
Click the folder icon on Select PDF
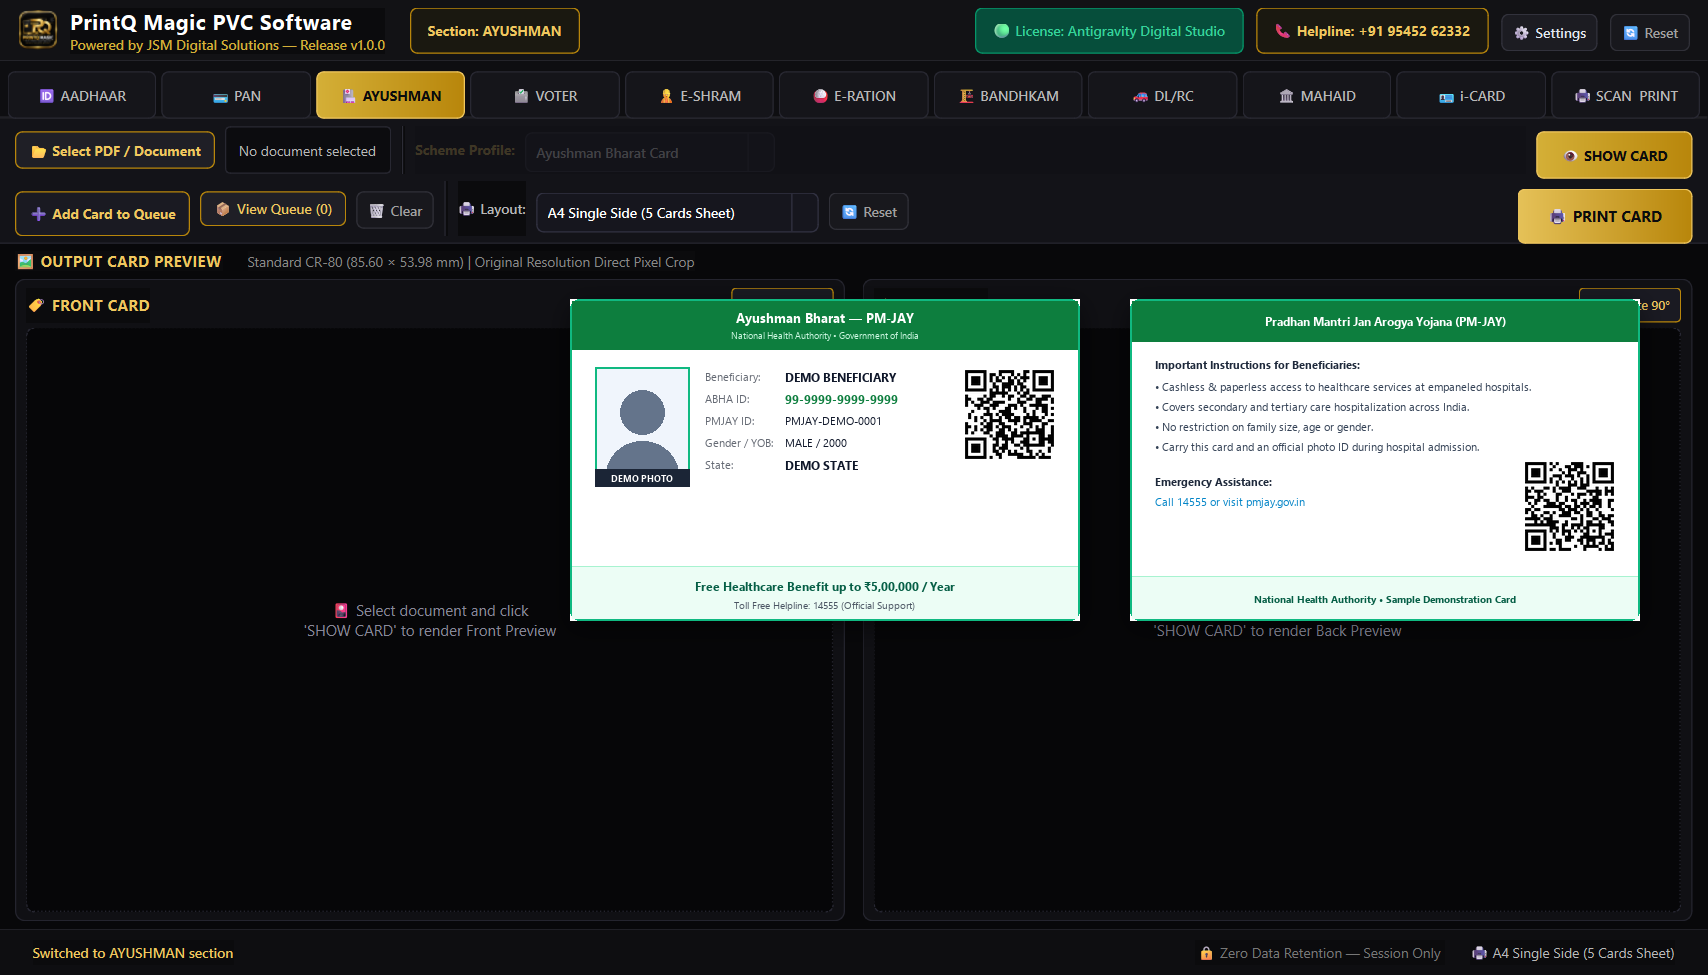(x=39, y=152)
